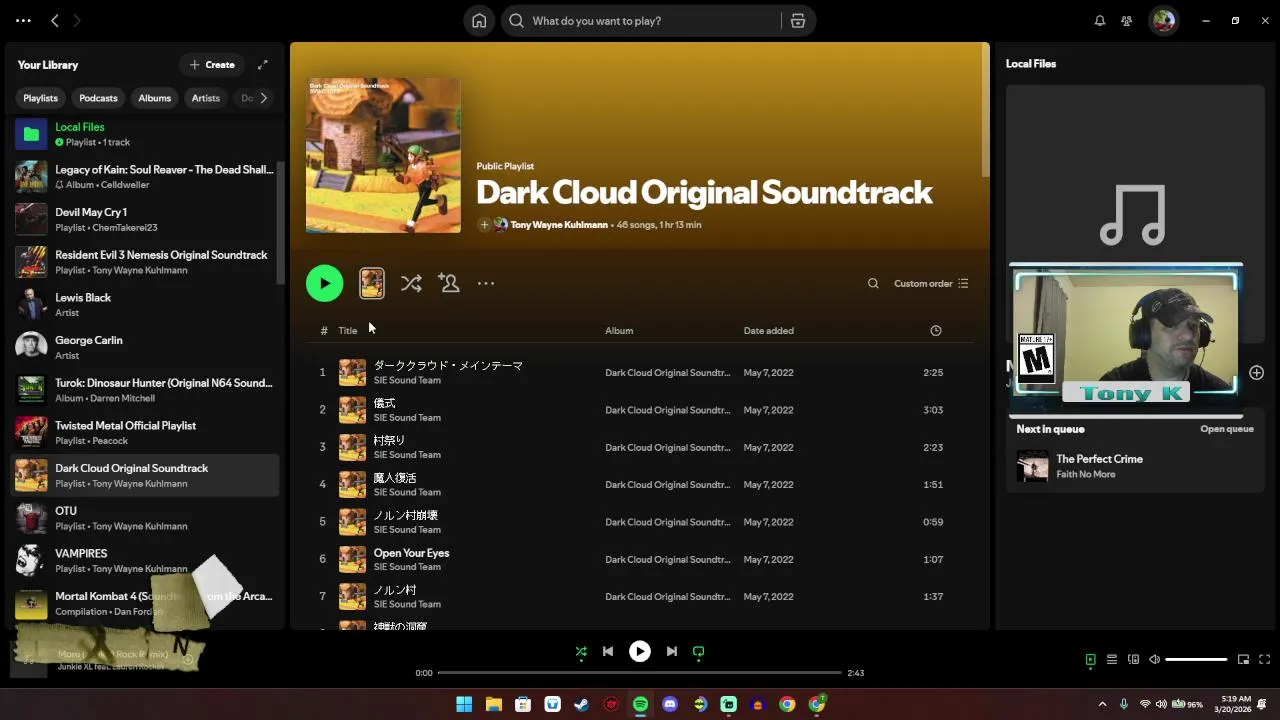
Task: Search within the playlist
Action: 873,284
